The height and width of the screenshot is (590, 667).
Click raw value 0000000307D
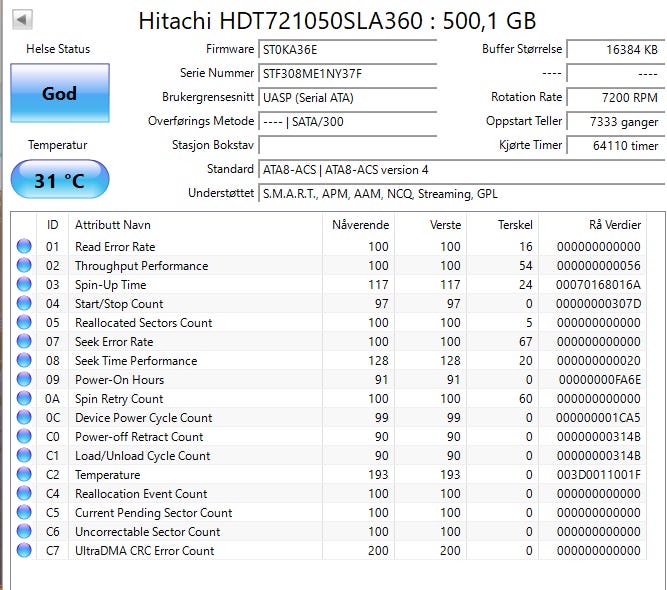(599, 304)
